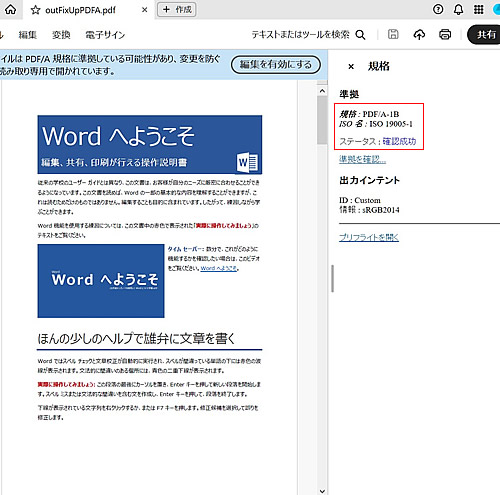Click the 確認成功 status text
Image resolution: width=500 pixels, height=495 pixels.
(x=399, y=141)
